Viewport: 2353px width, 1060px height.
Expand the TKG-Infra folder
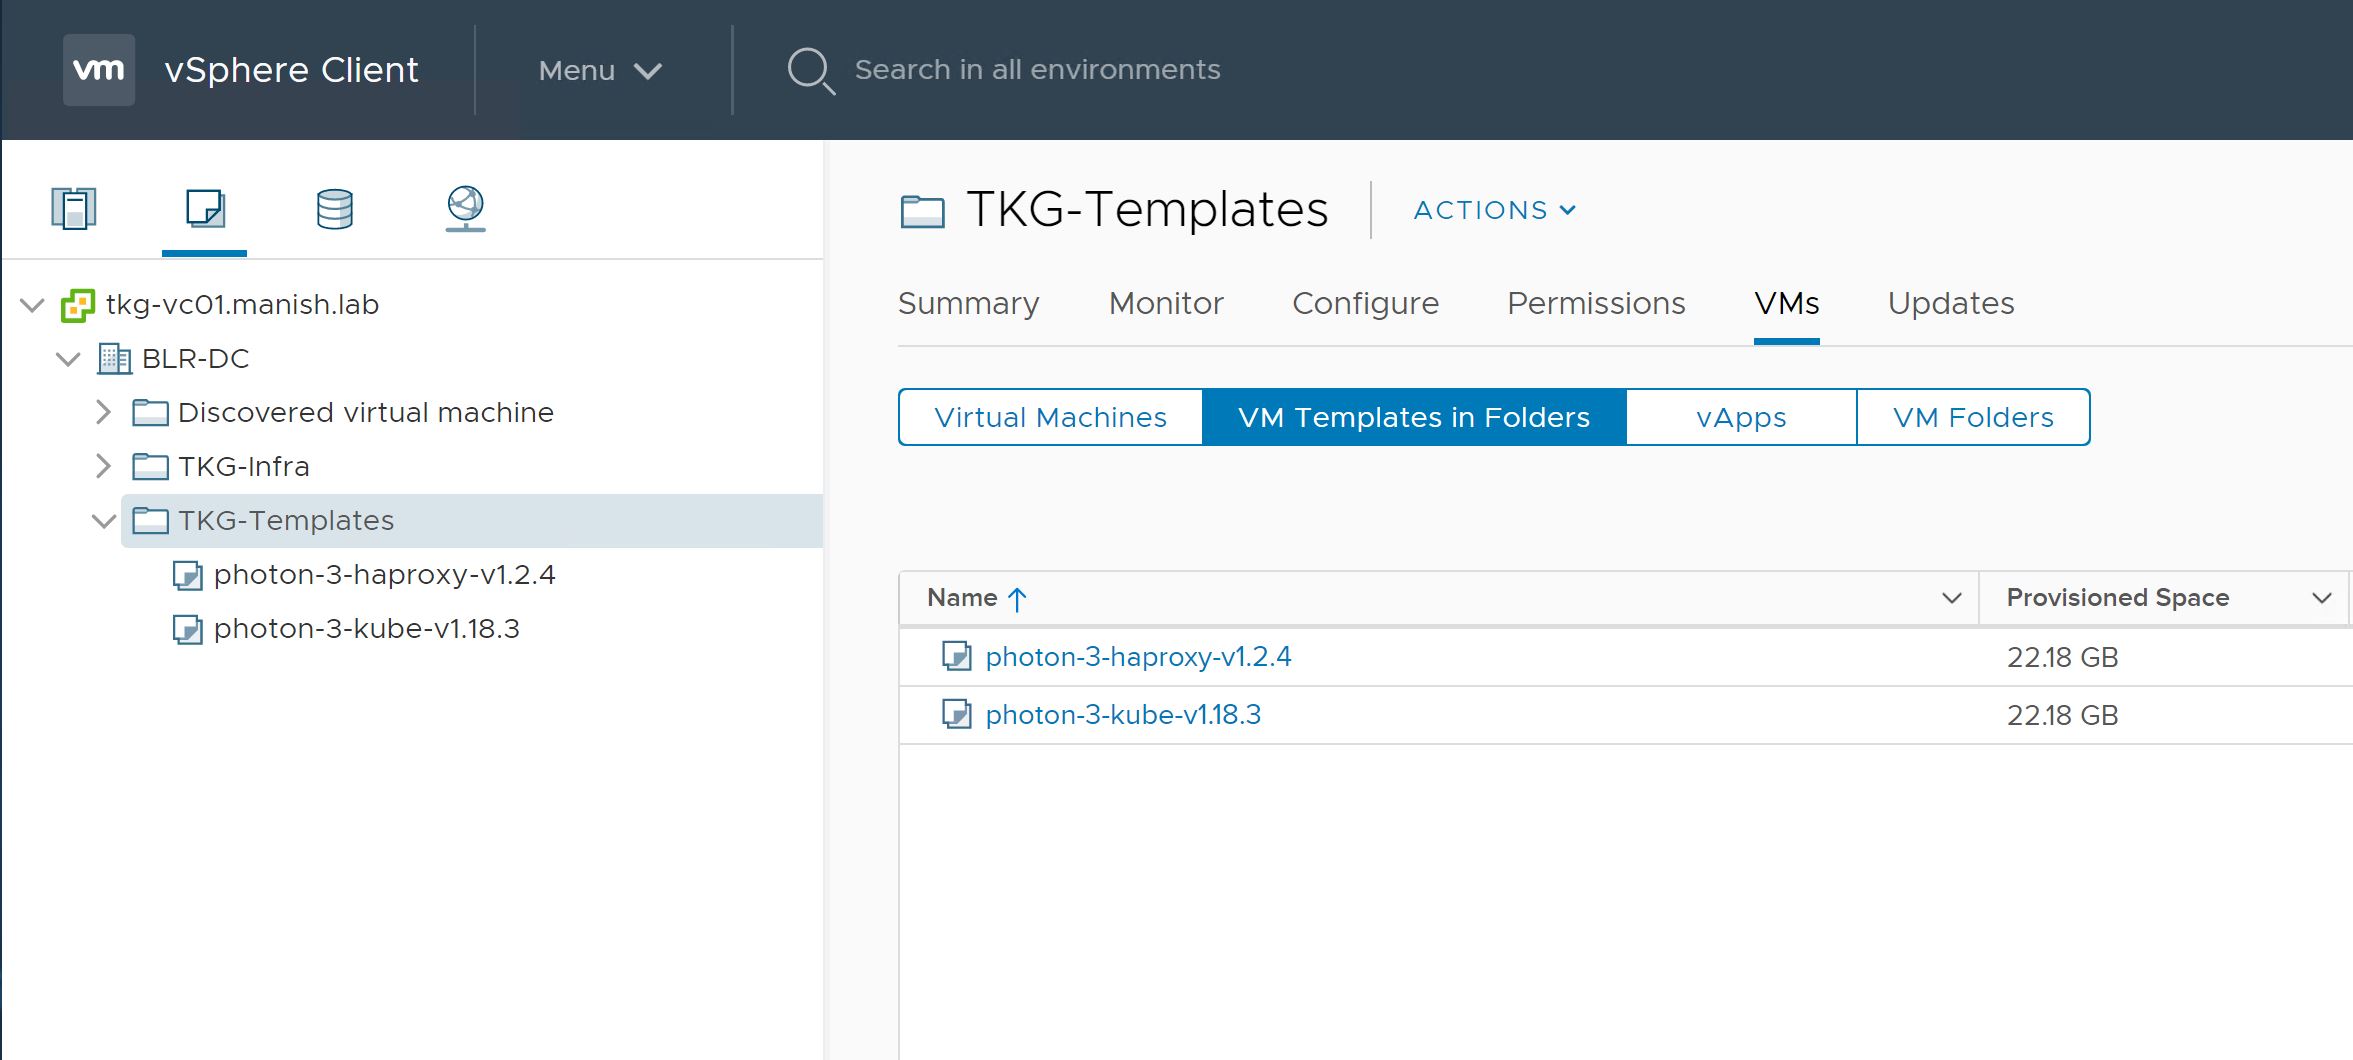(x=103, y=466)
